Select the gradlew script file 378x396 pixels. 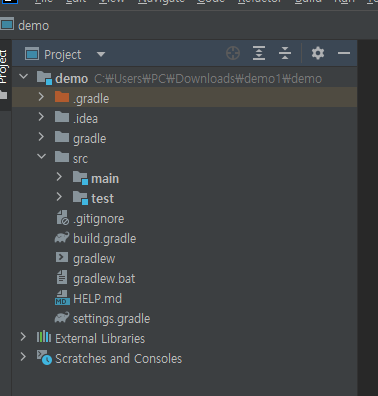94,259
